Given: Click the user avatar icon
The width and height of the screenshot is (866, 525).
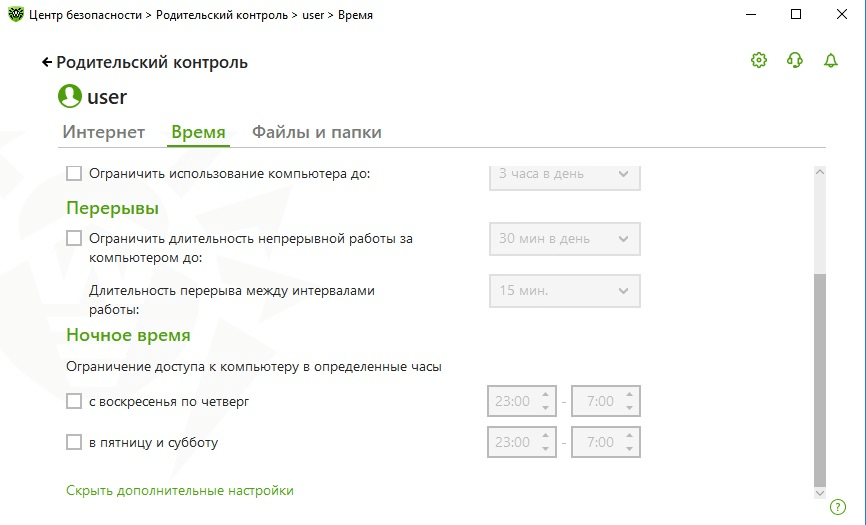Looking at the screenshot, I should coord(70,97).
